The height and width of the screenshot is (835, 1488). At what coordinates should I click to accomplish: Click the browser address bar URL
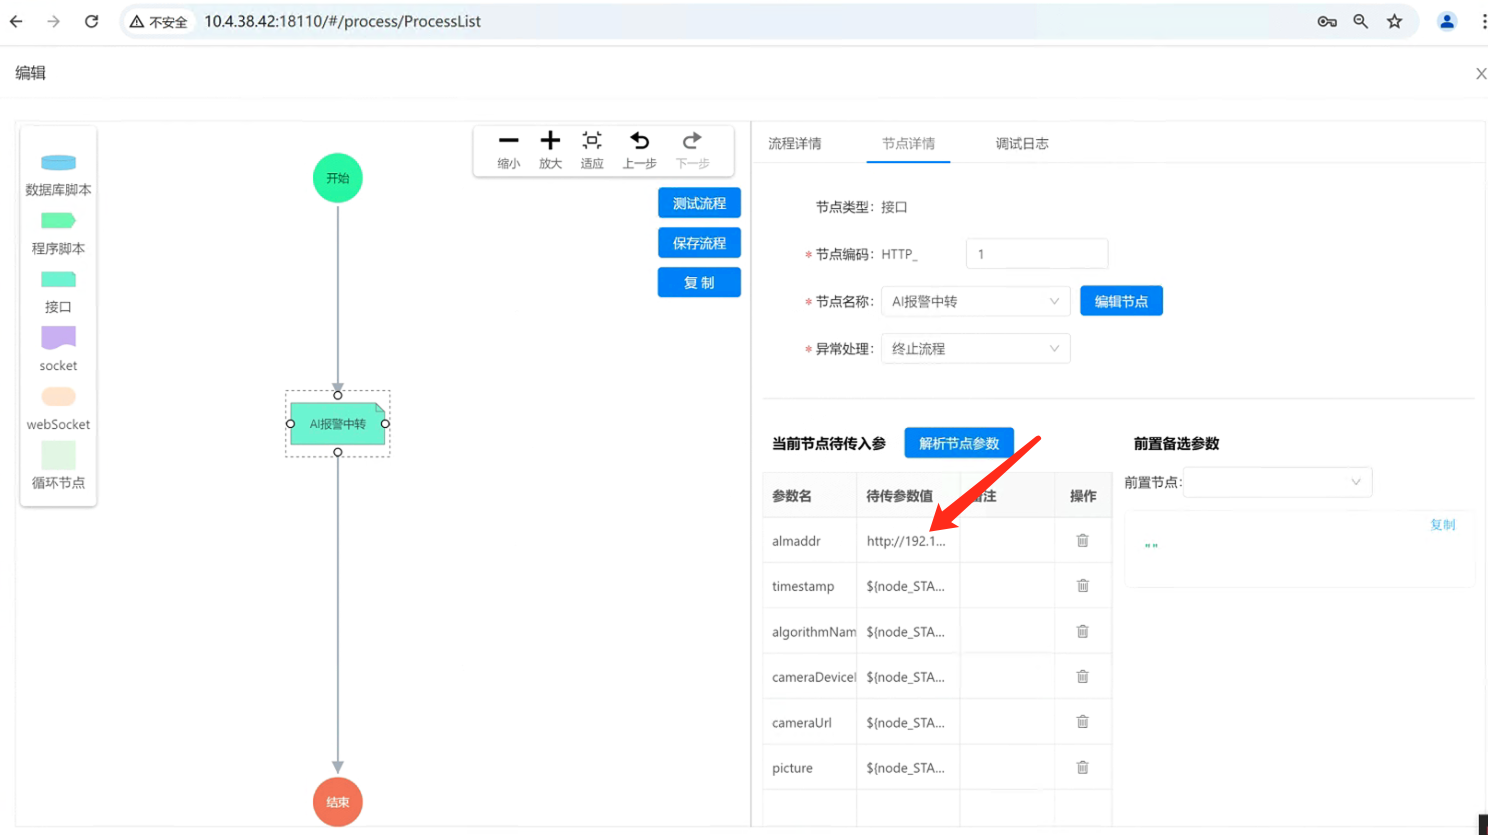point(343,21)
